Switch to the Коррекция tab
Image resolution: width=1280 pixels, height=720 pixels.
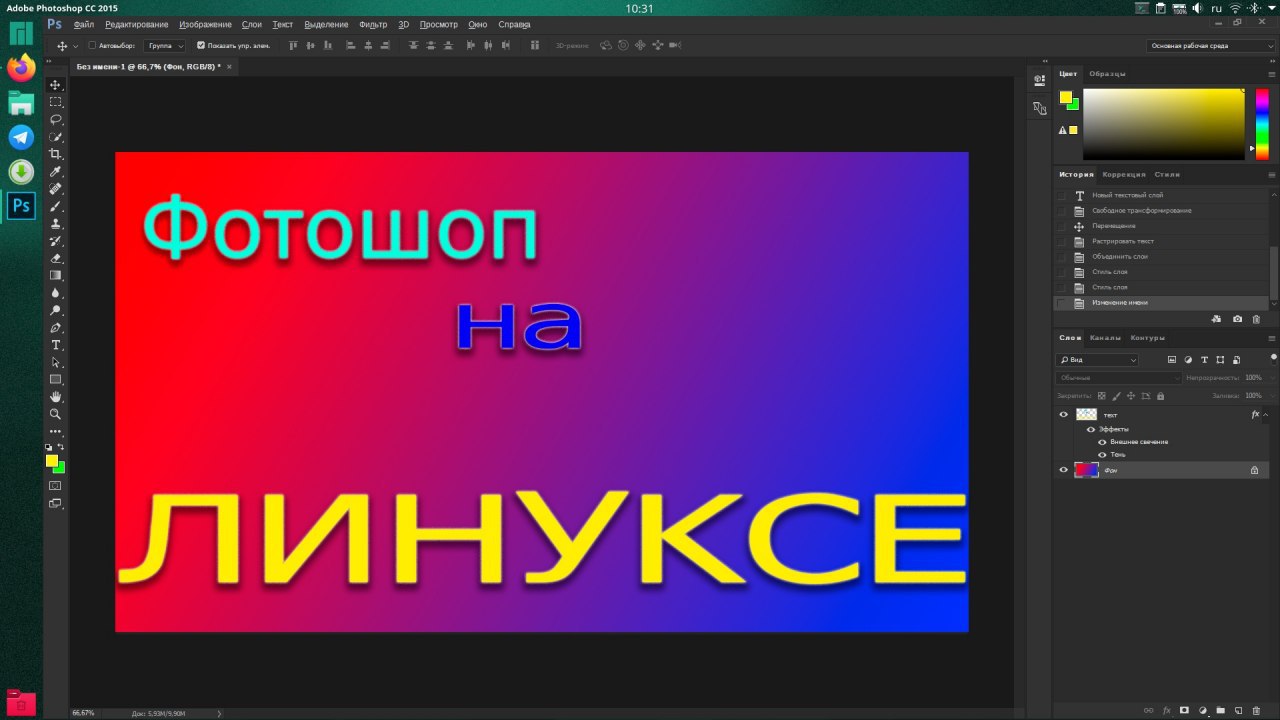pyautogui.click(x=1124, y=175)
